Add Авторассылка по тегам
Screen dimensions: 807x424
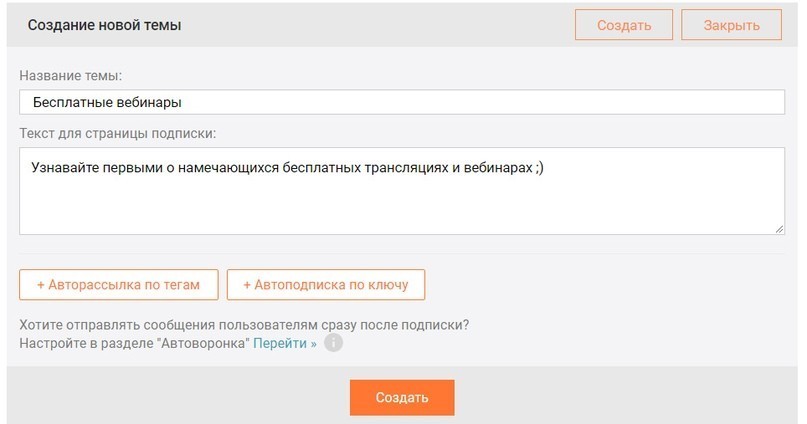pos(119,285)
